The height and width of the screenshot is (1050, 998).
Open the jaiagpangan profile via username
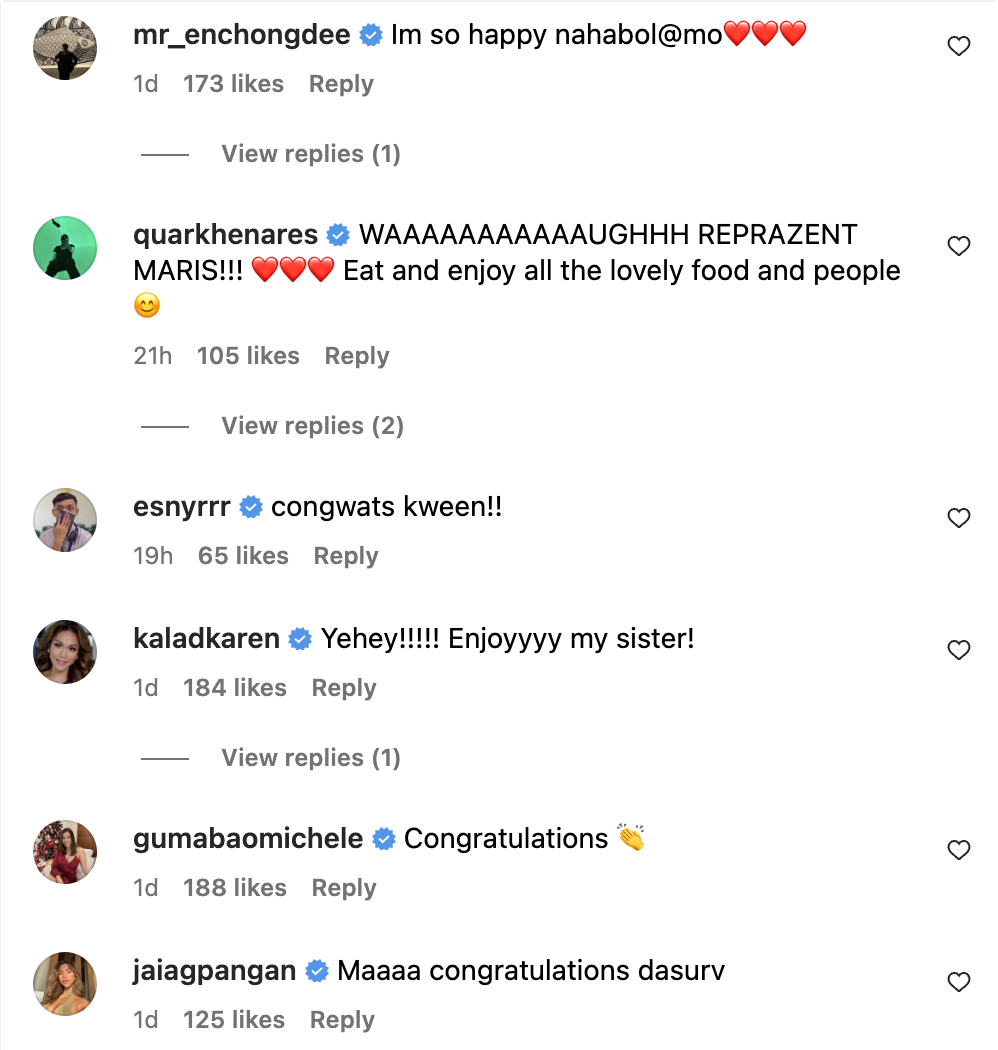click(x=214, y=971)
